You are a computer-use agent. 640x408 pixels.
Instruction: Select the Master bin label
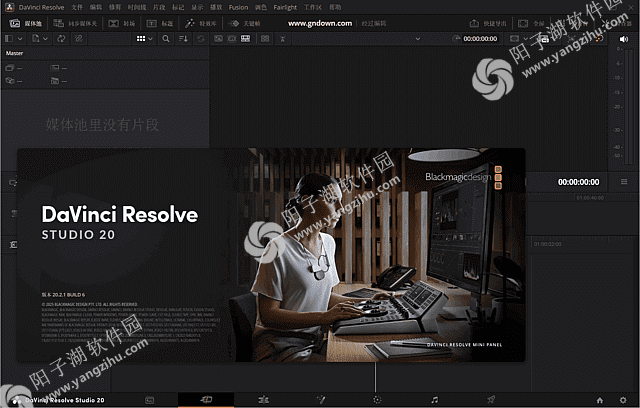pyautogui.click(x=14, y=53)
